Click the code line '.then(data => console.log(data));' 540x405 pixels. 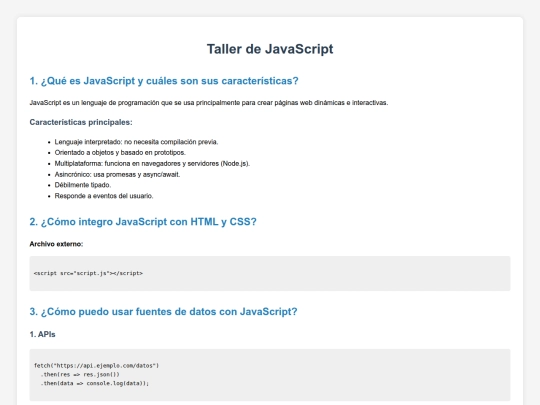pyautogui.click(x=95, y=383)
